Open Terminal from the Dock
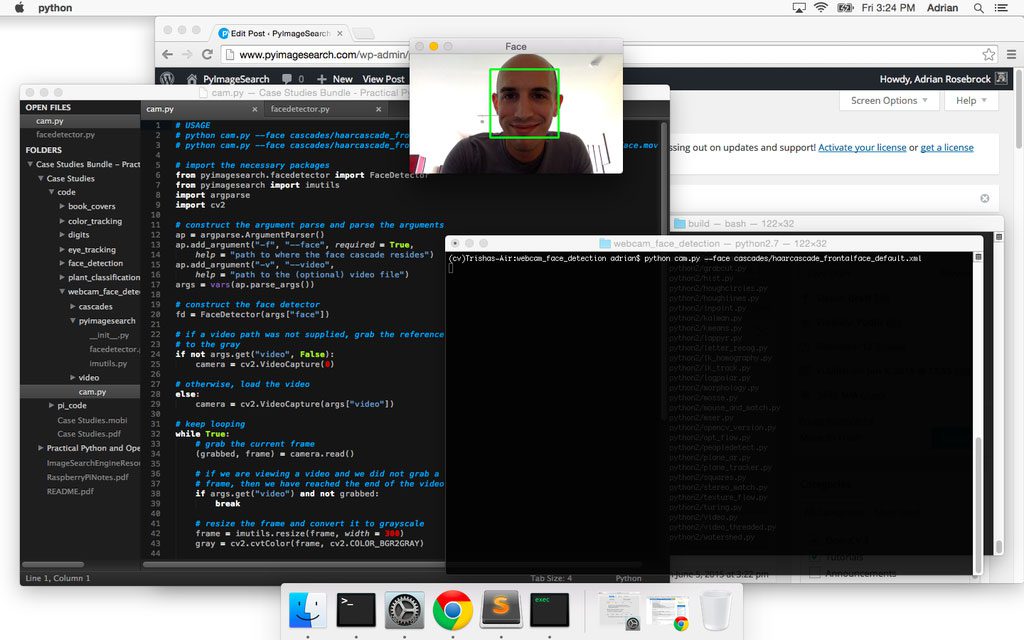The height and width of the screenshot is (640, 1024). click(355, 610)
